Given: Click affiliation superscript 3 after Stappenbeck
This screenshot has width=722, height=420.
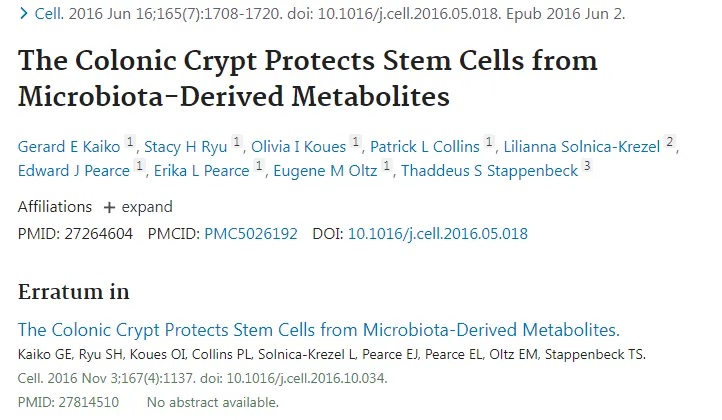Looking at the screenshot, I should coord(587,165).
